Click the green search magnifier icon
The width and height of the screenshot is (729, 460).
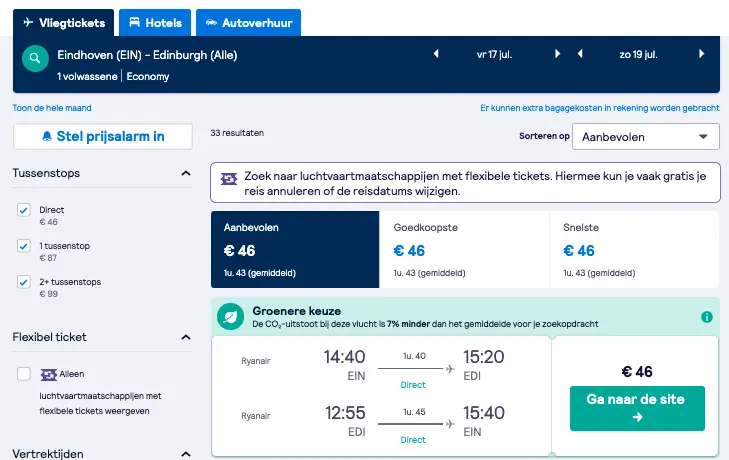click(35, 59)
